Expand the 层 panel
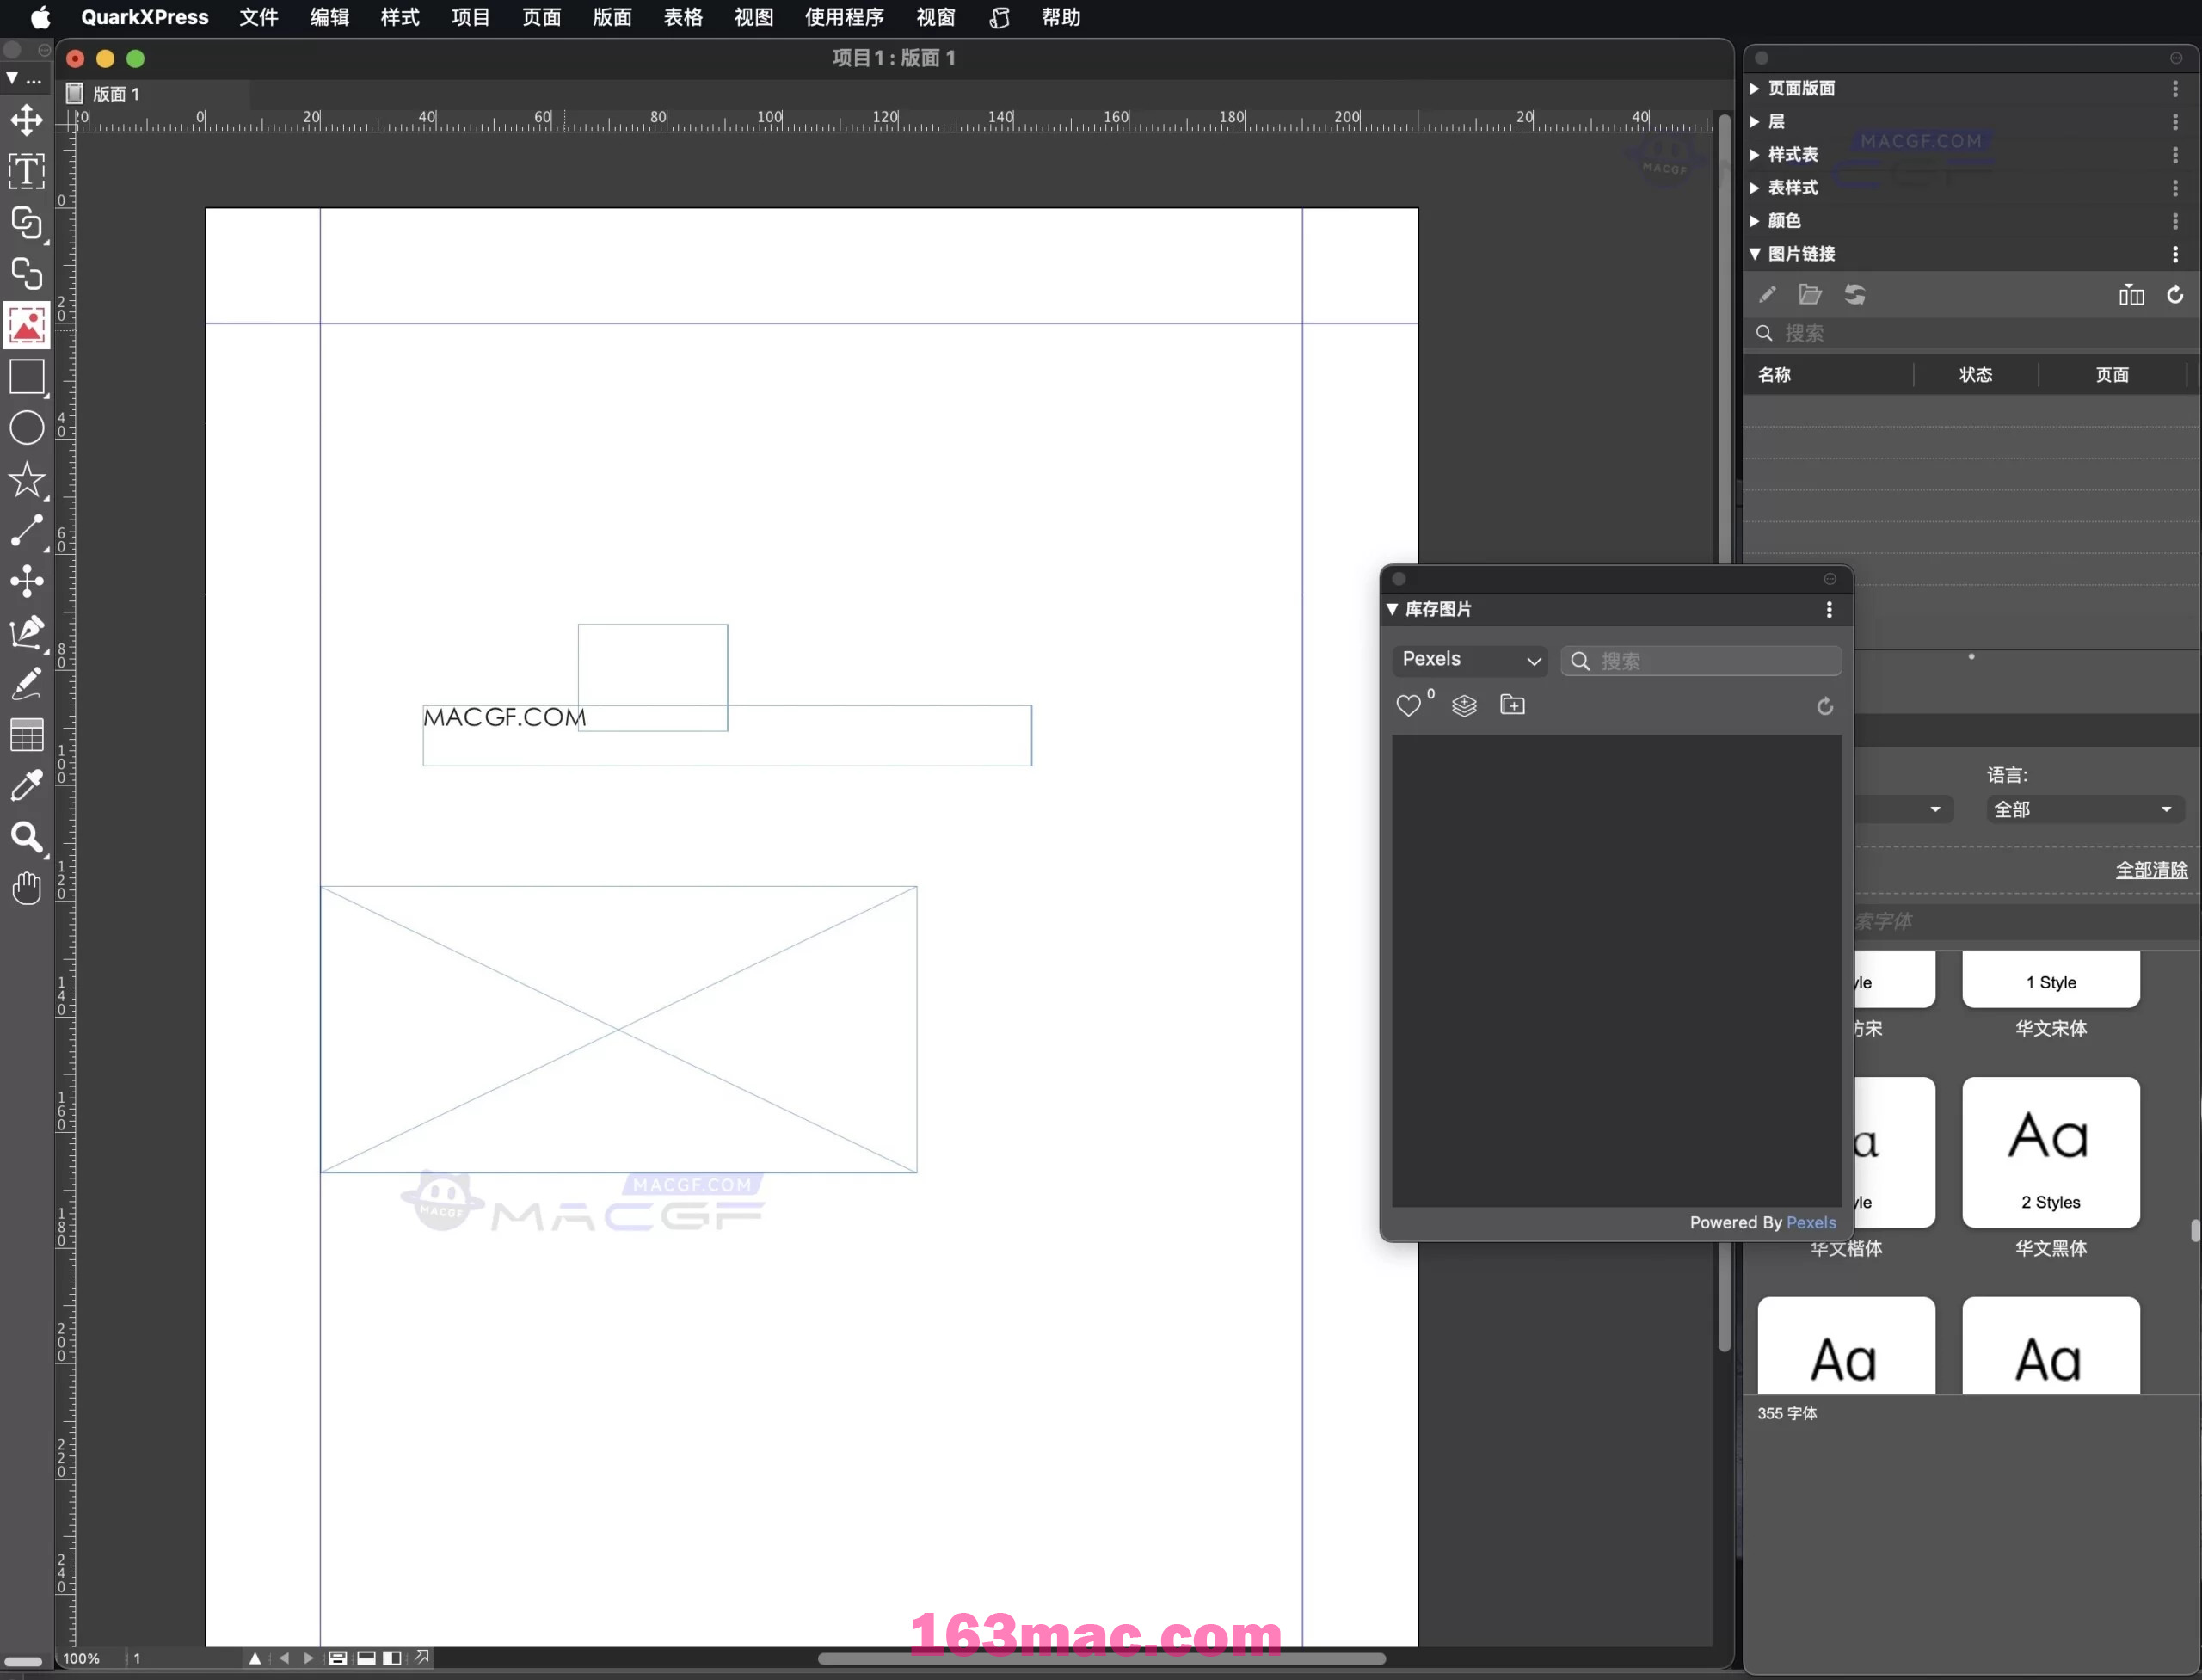2202x1680 pixels. 1755,121
